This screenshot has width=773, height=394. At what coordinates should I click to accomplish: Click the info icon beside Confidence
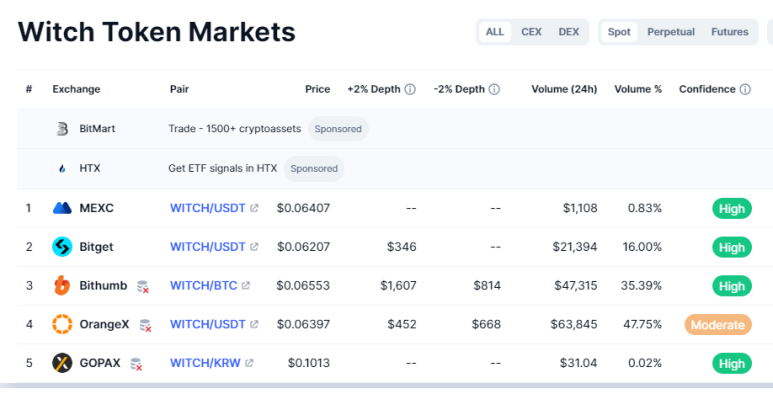(x=745, y=89)
